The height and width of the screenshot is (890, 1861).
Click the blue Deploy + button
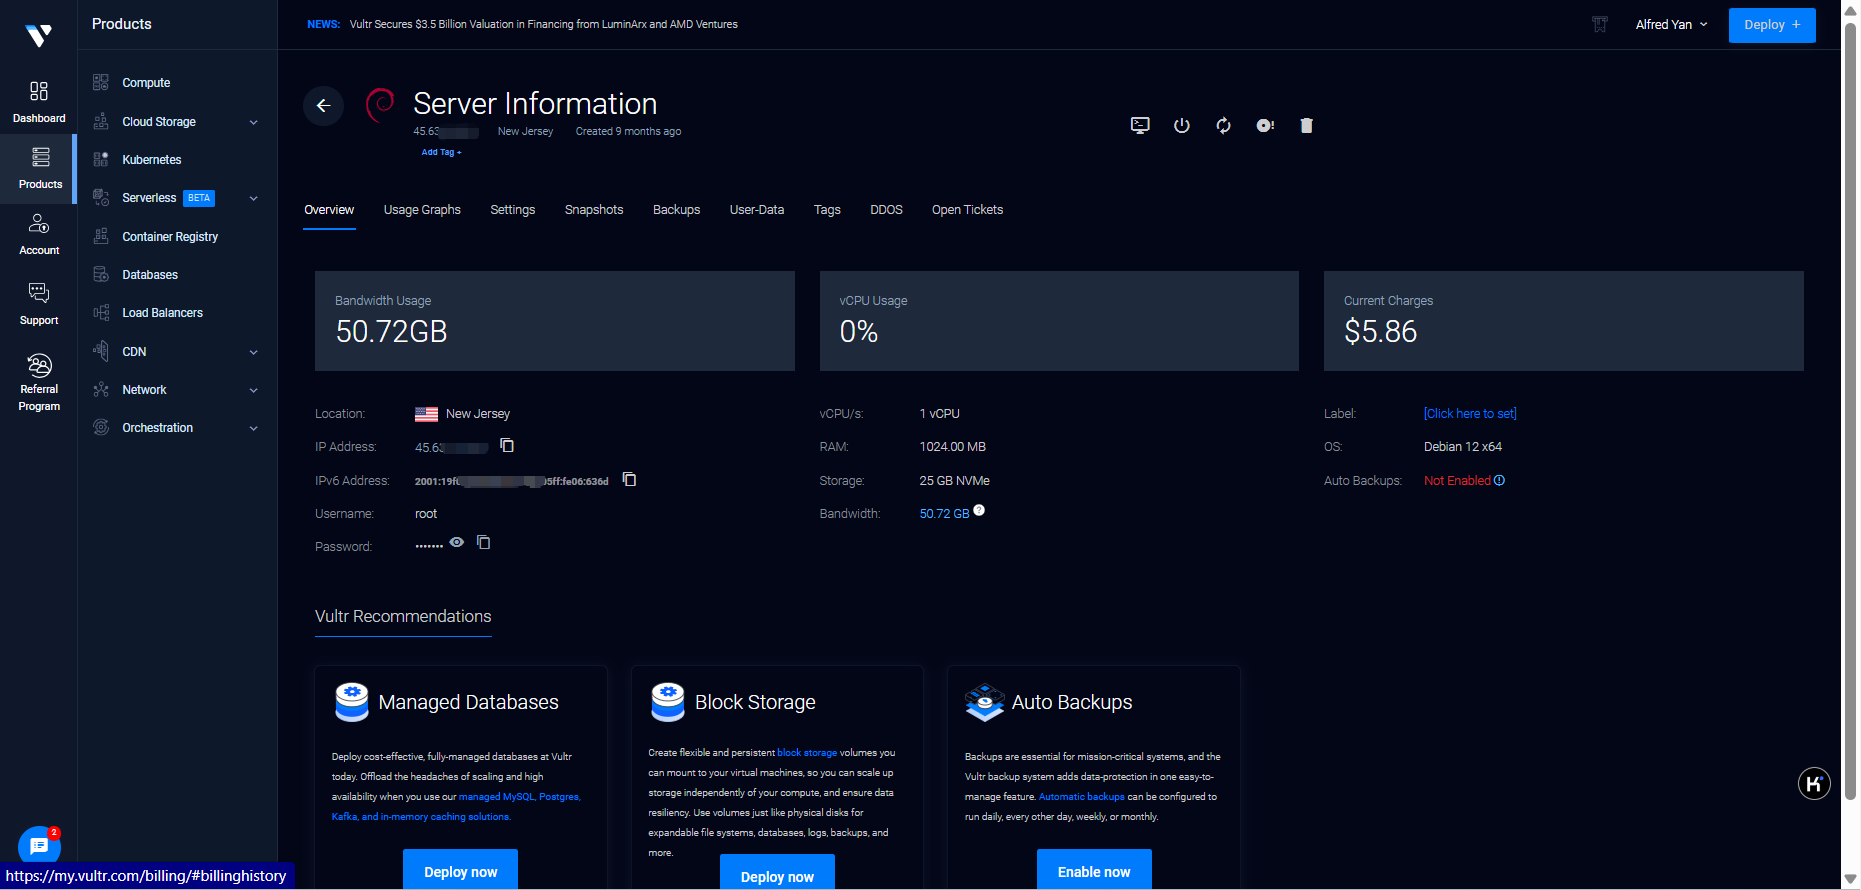[x=1771, y=25]
